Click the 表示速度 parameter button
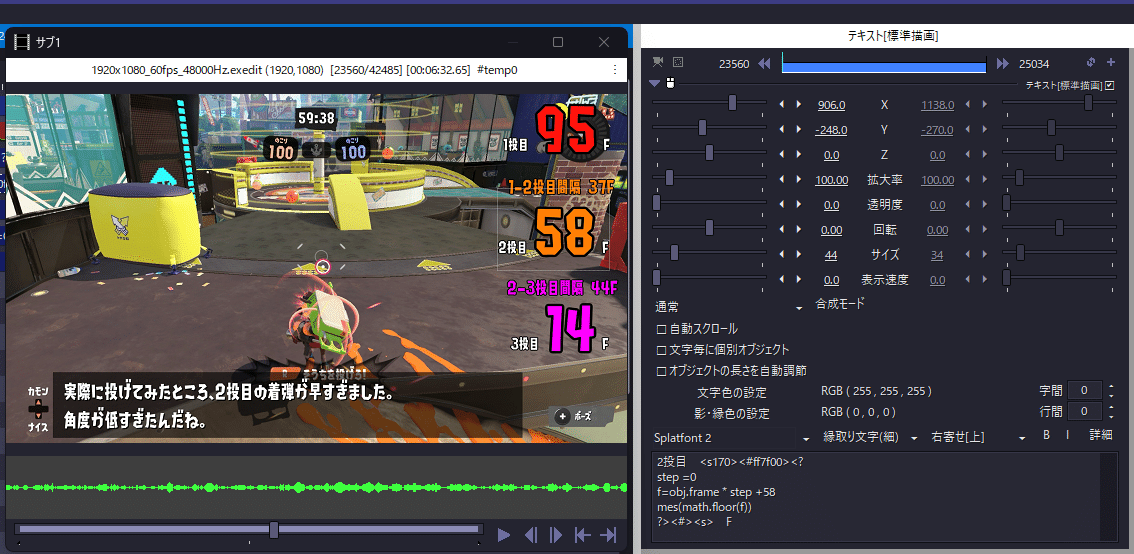 pyautogui.click(x=884, y=280)
